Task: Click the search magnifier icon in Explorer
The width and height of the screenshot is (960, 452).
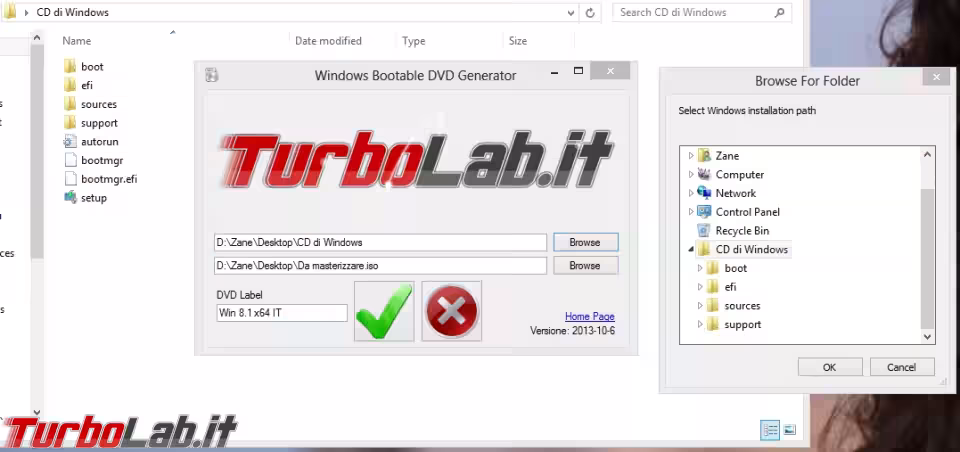Action: point(779,12)
